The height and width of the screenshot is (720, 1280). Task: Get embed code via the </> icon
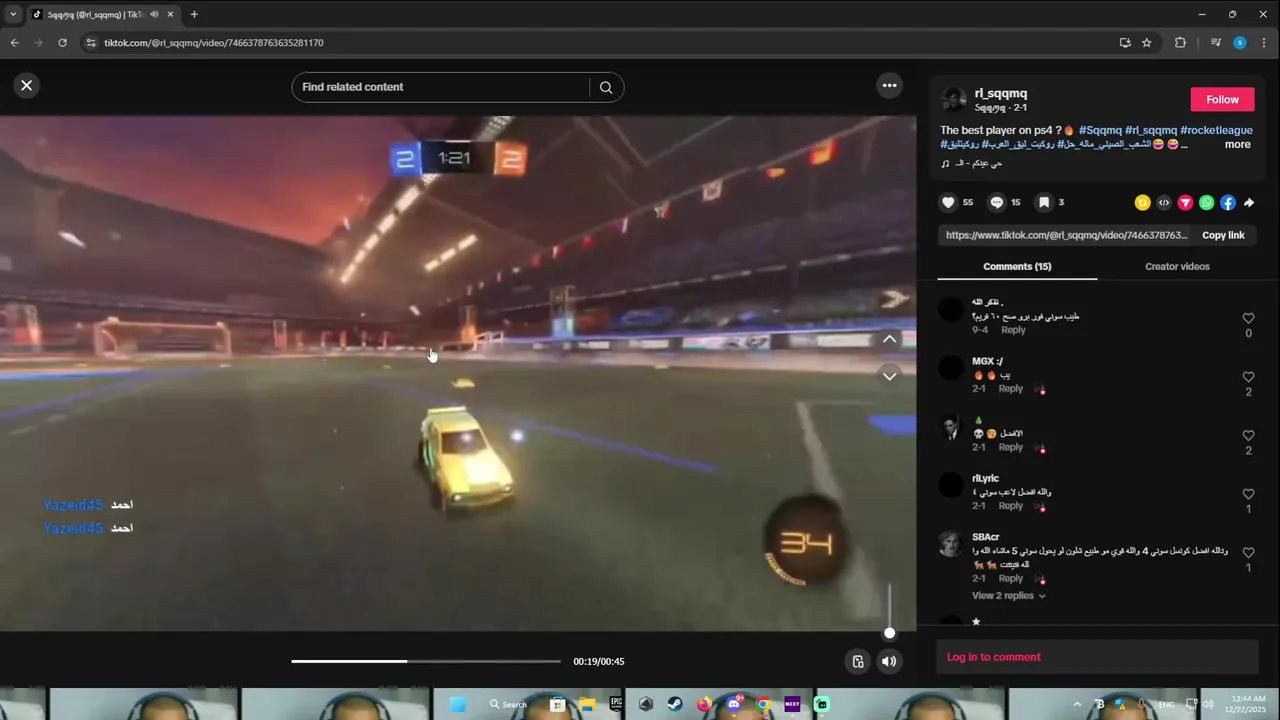tap(1164, 202)
